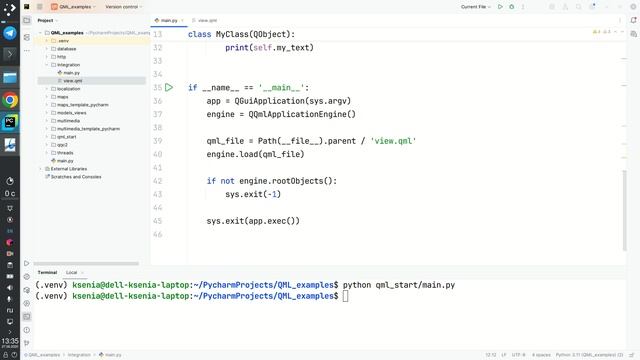Select the maps_template_pycharm folder

click(x=82, y=105)
